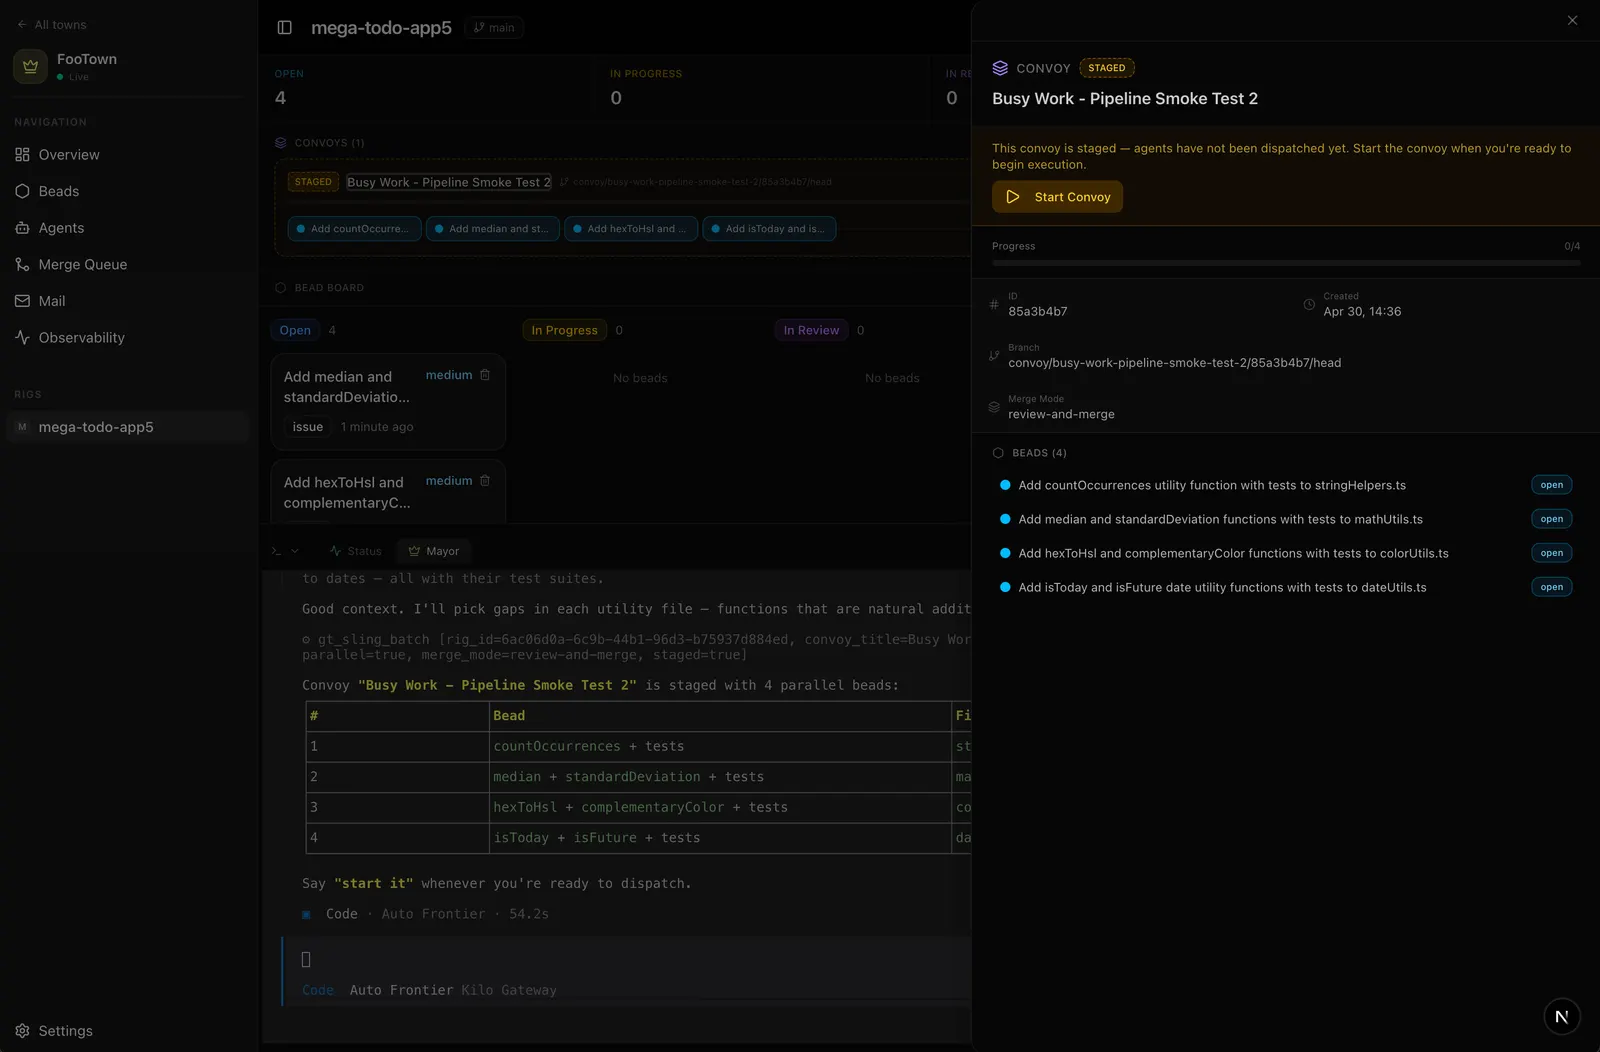Image resolution: width=1600 pixels, height=1052 pixels.
Task: Switch to the Mayor tab
Action: point(433,551)
